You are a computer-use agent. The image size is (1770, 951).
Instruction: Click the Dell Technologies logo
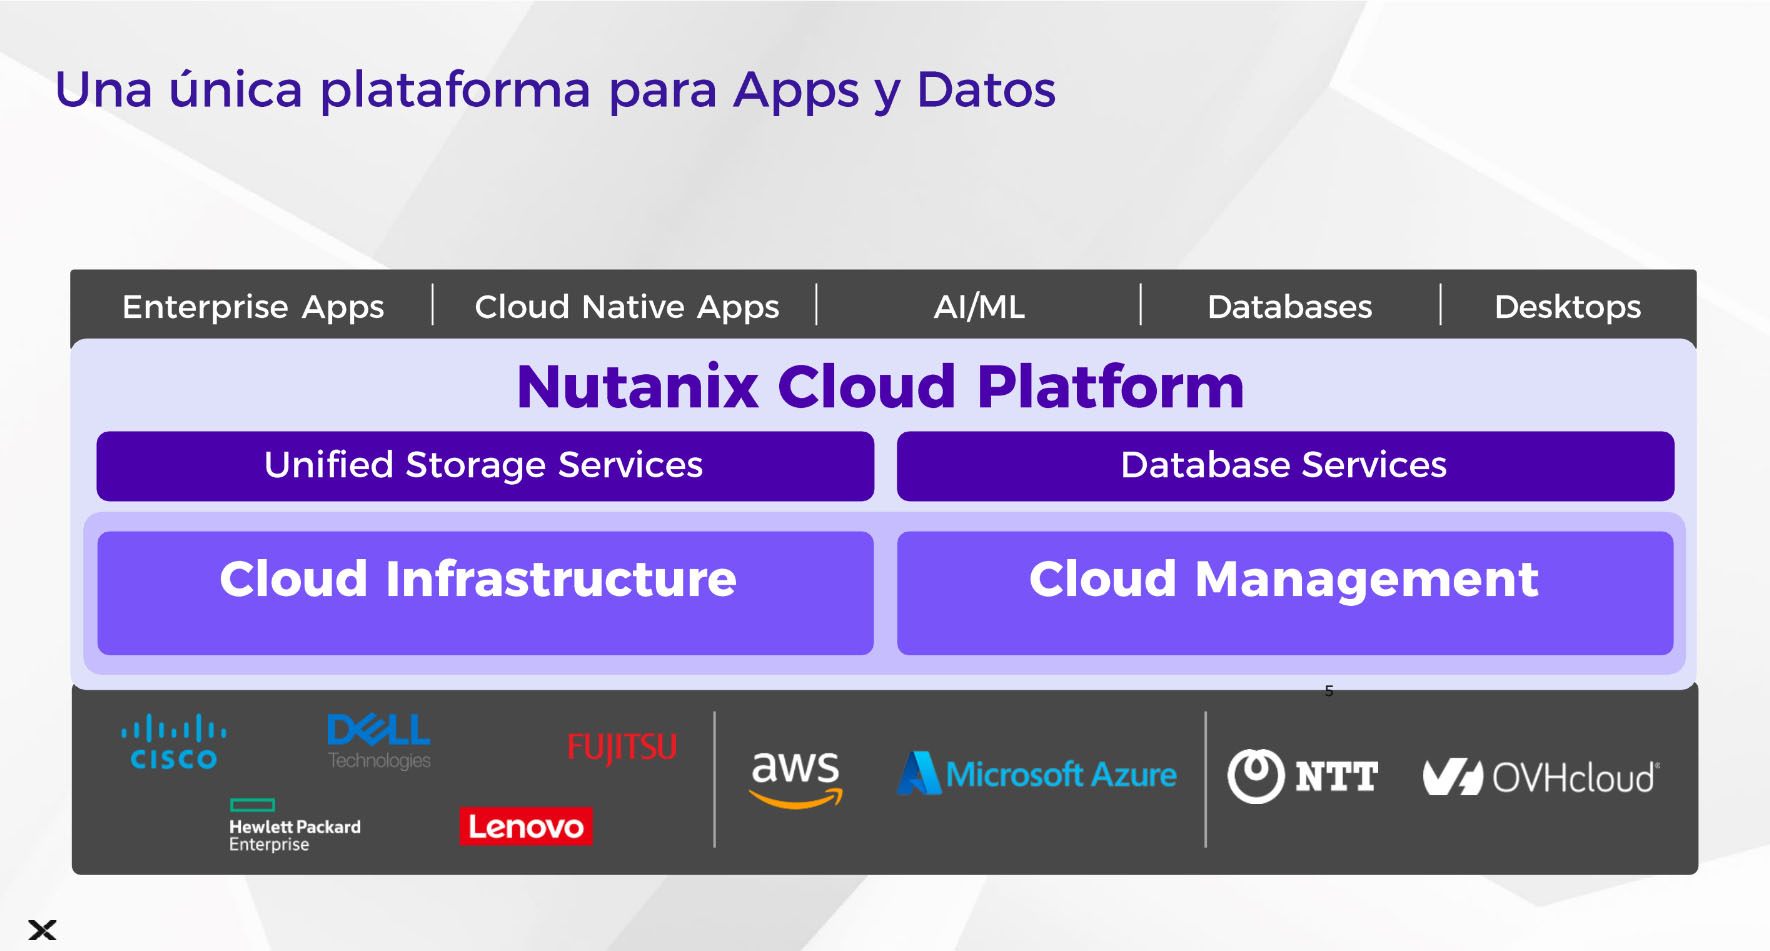(x=379, y=742)
